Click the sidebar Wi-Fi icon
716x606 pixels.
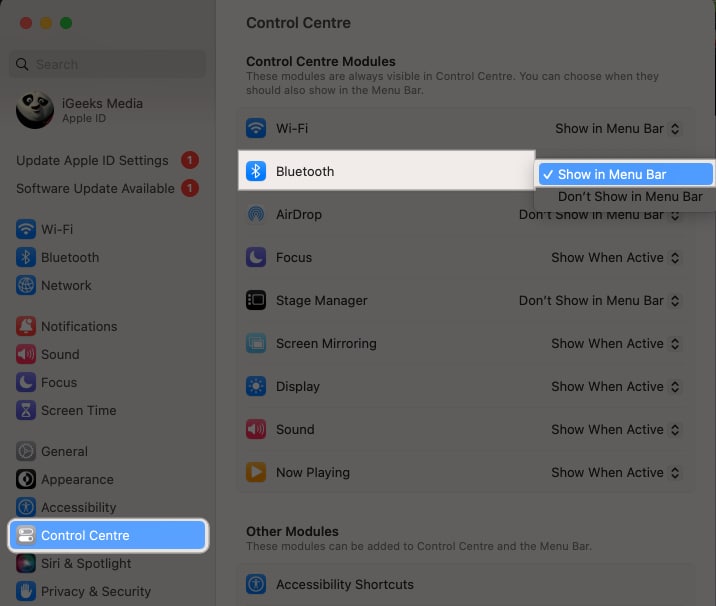26,229
